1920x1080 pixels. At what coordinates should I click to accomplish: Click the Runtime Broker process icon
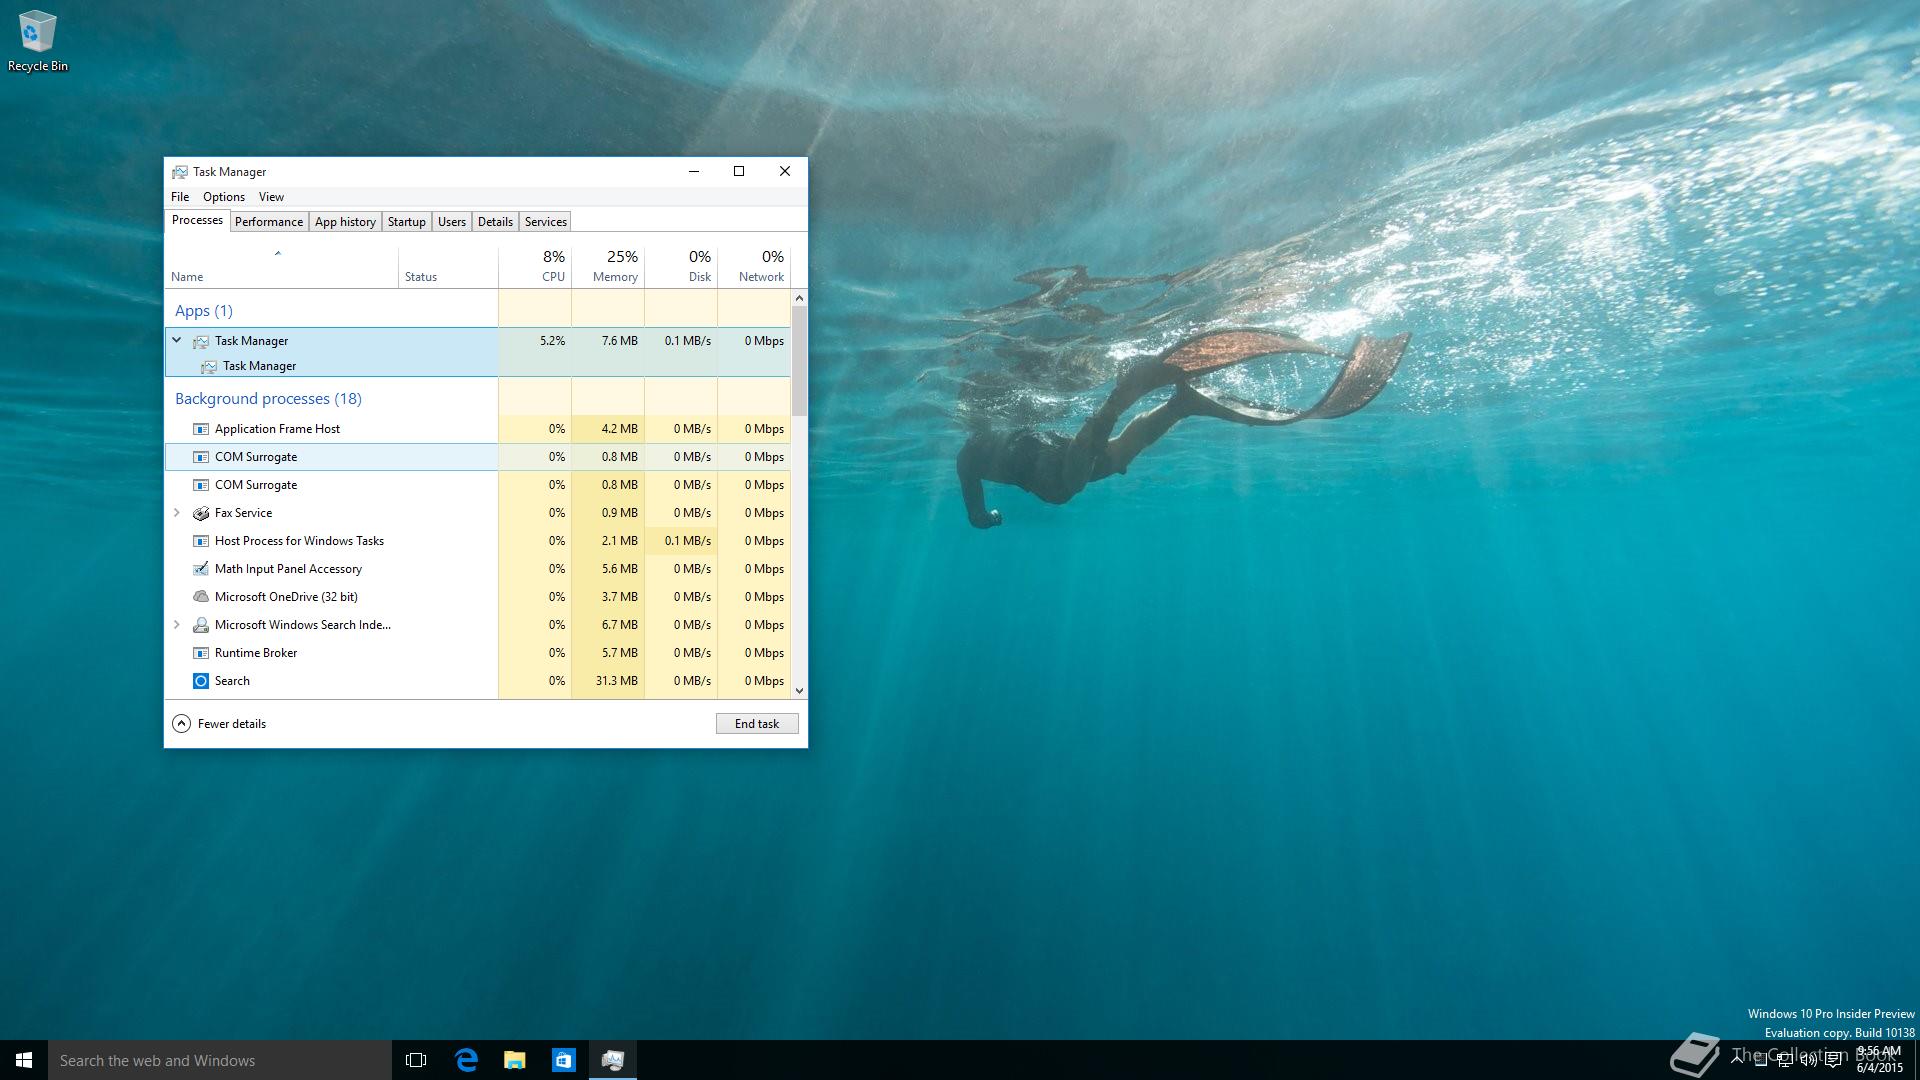pyautogui.click(x=201, y=653)
